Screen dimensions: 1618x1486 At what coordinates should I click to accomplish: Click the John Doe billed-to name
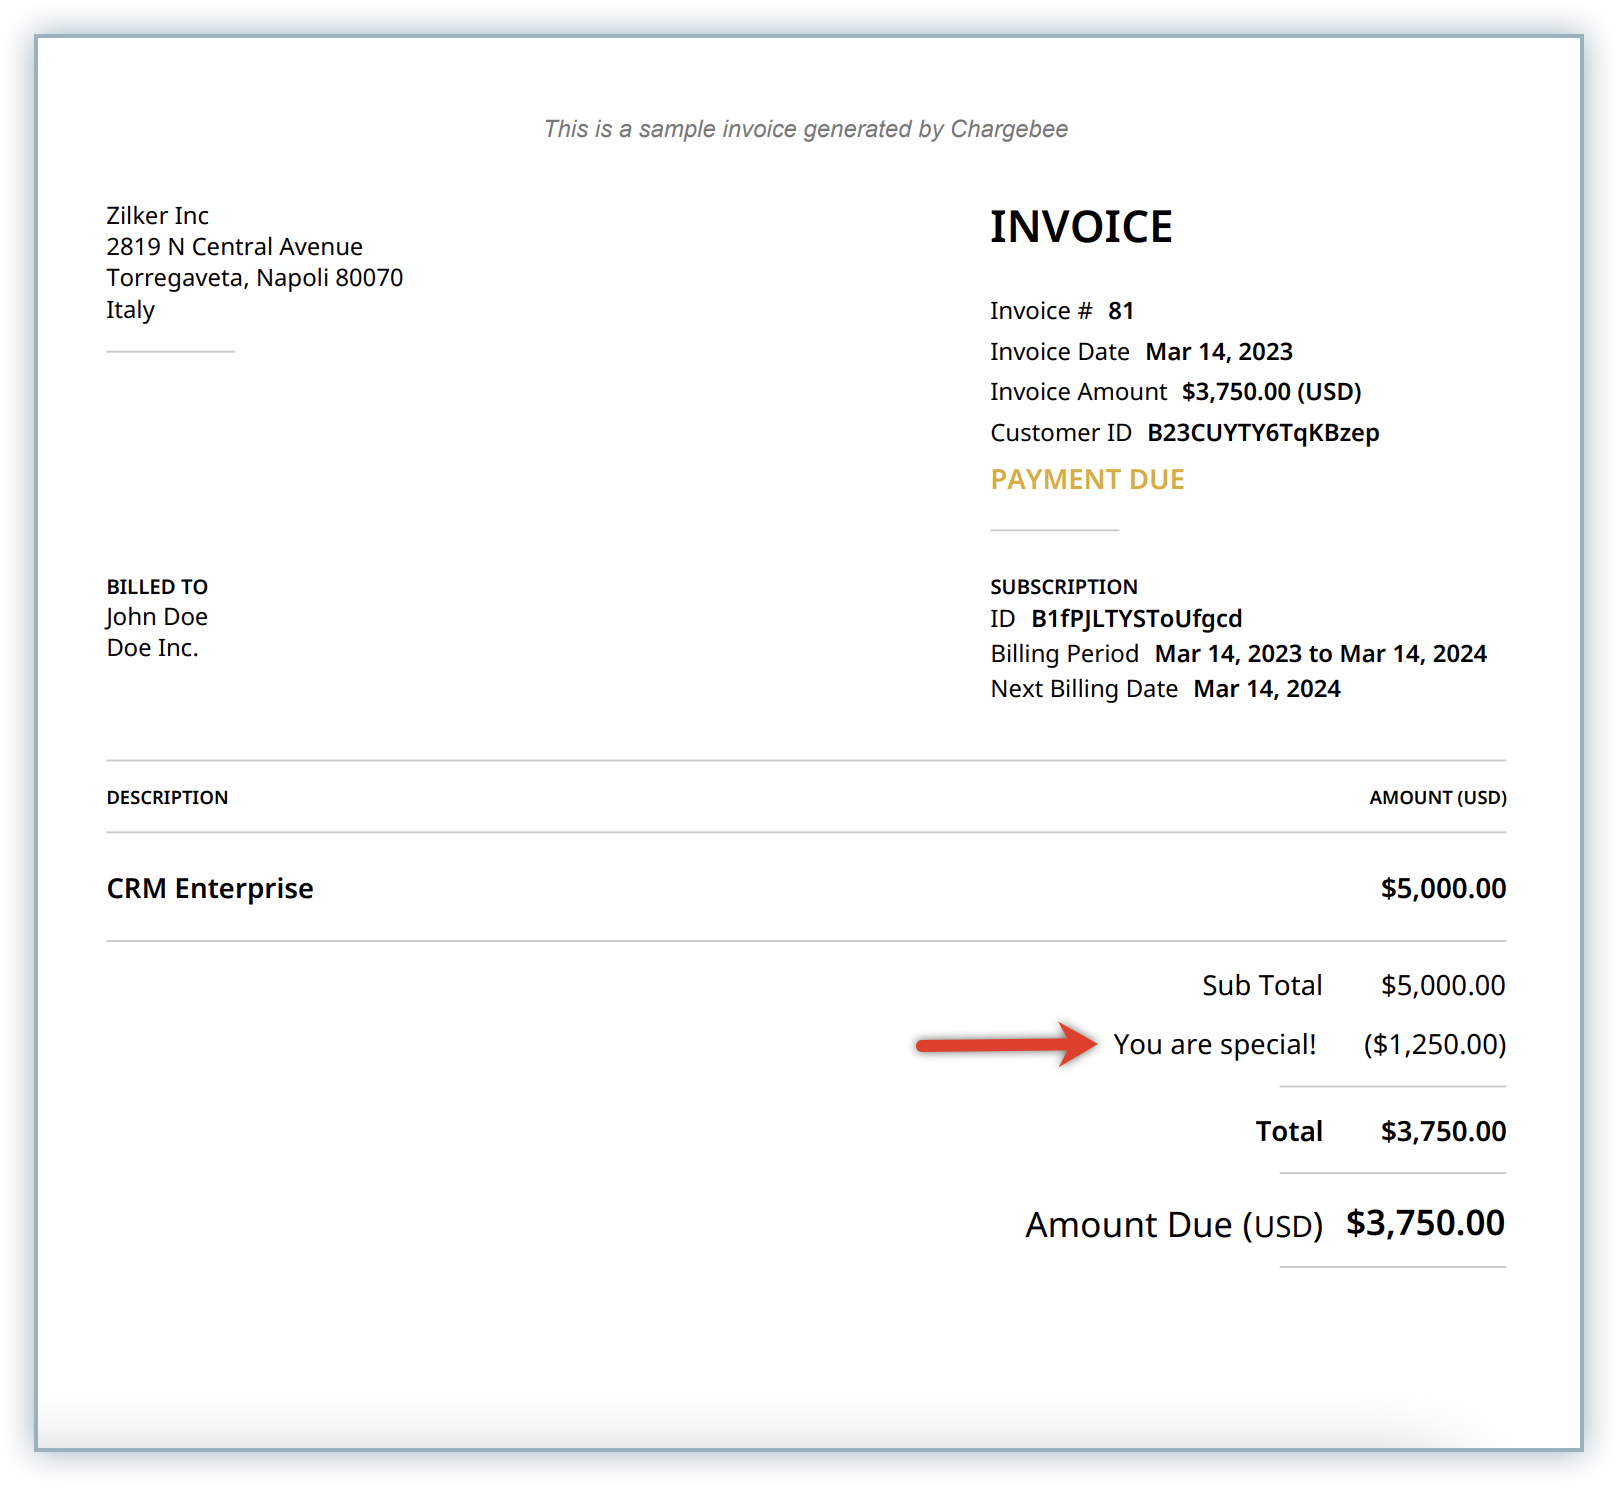pyautogui.click(x=157, y=617)
